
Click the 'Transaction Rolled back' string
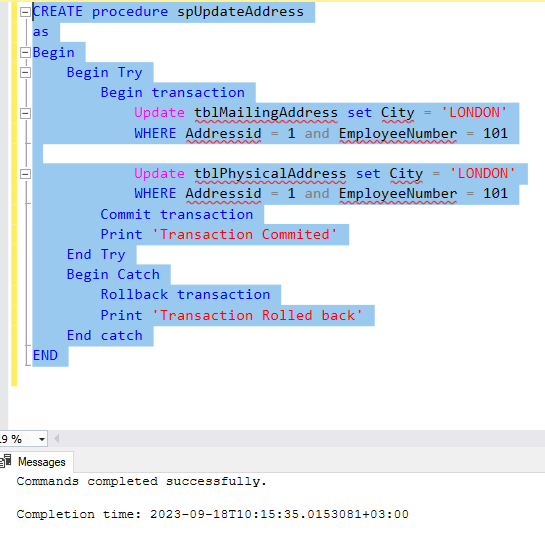tap(257, 316)
